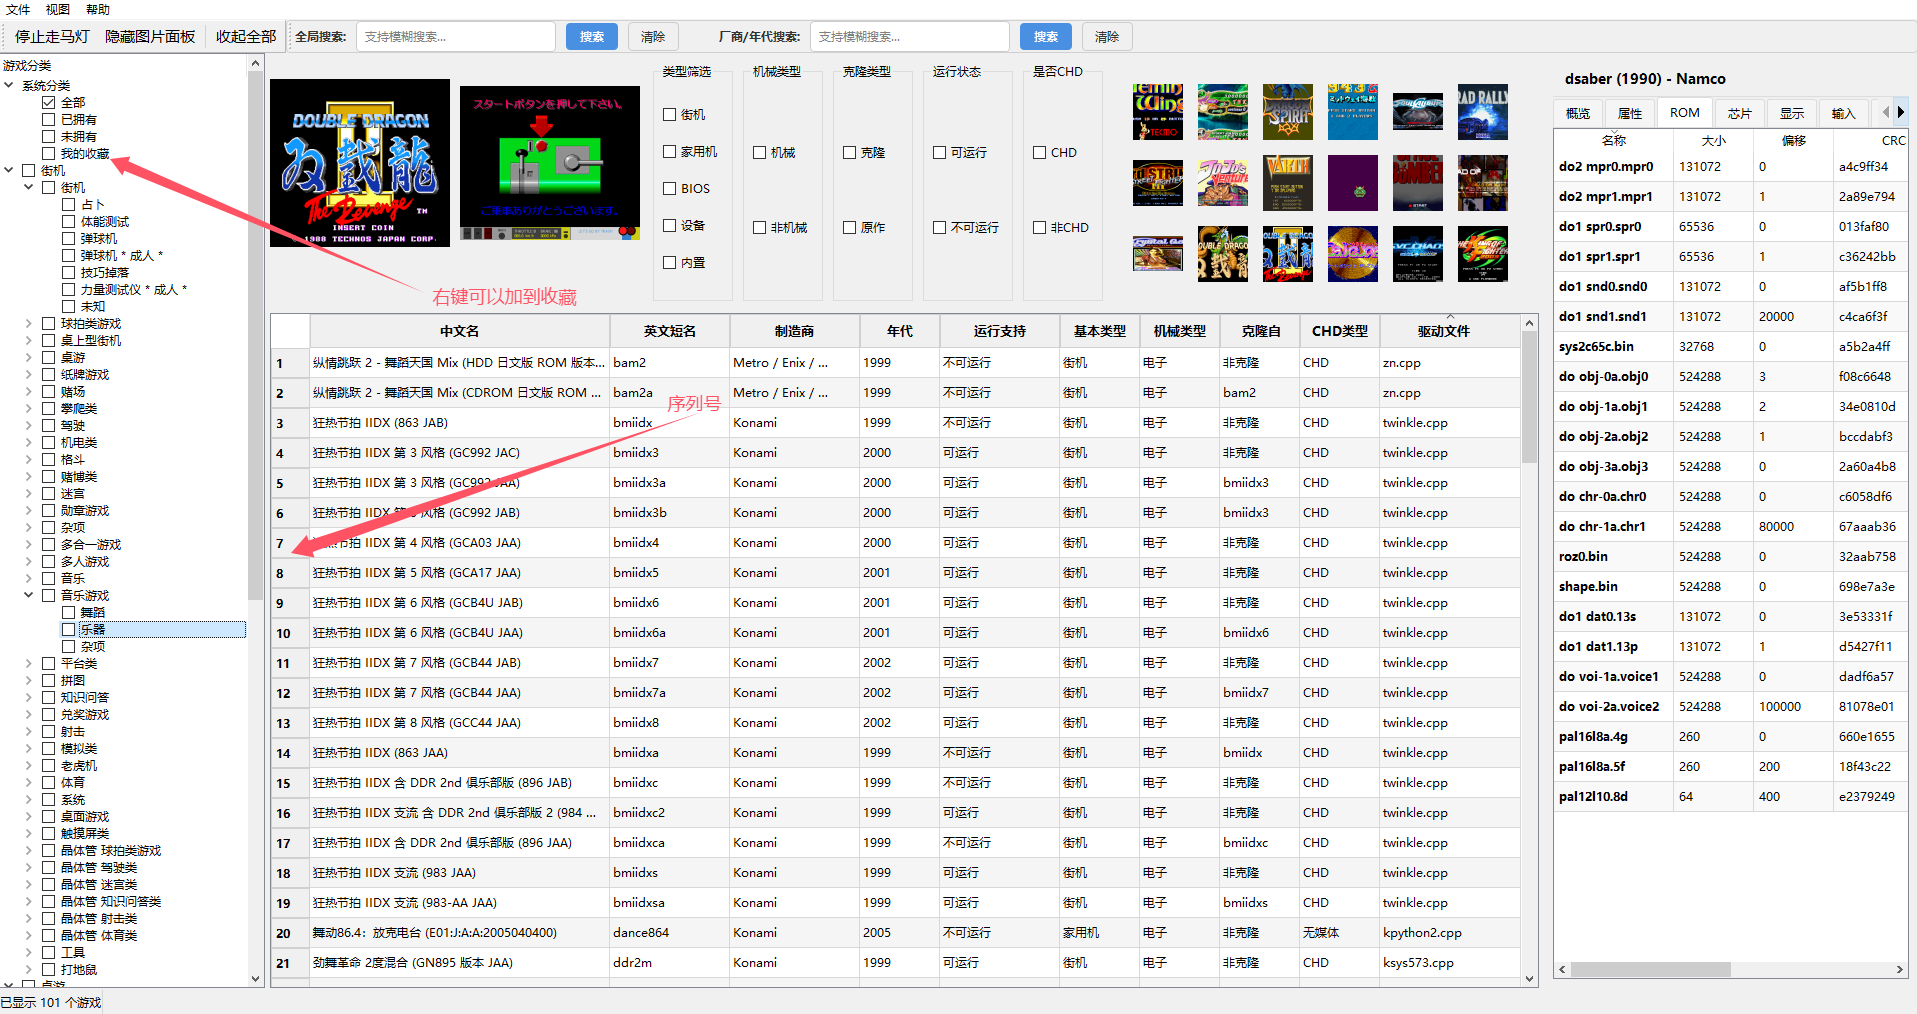Click the category tree vertical scrollbar thumb

pos(255,335)
